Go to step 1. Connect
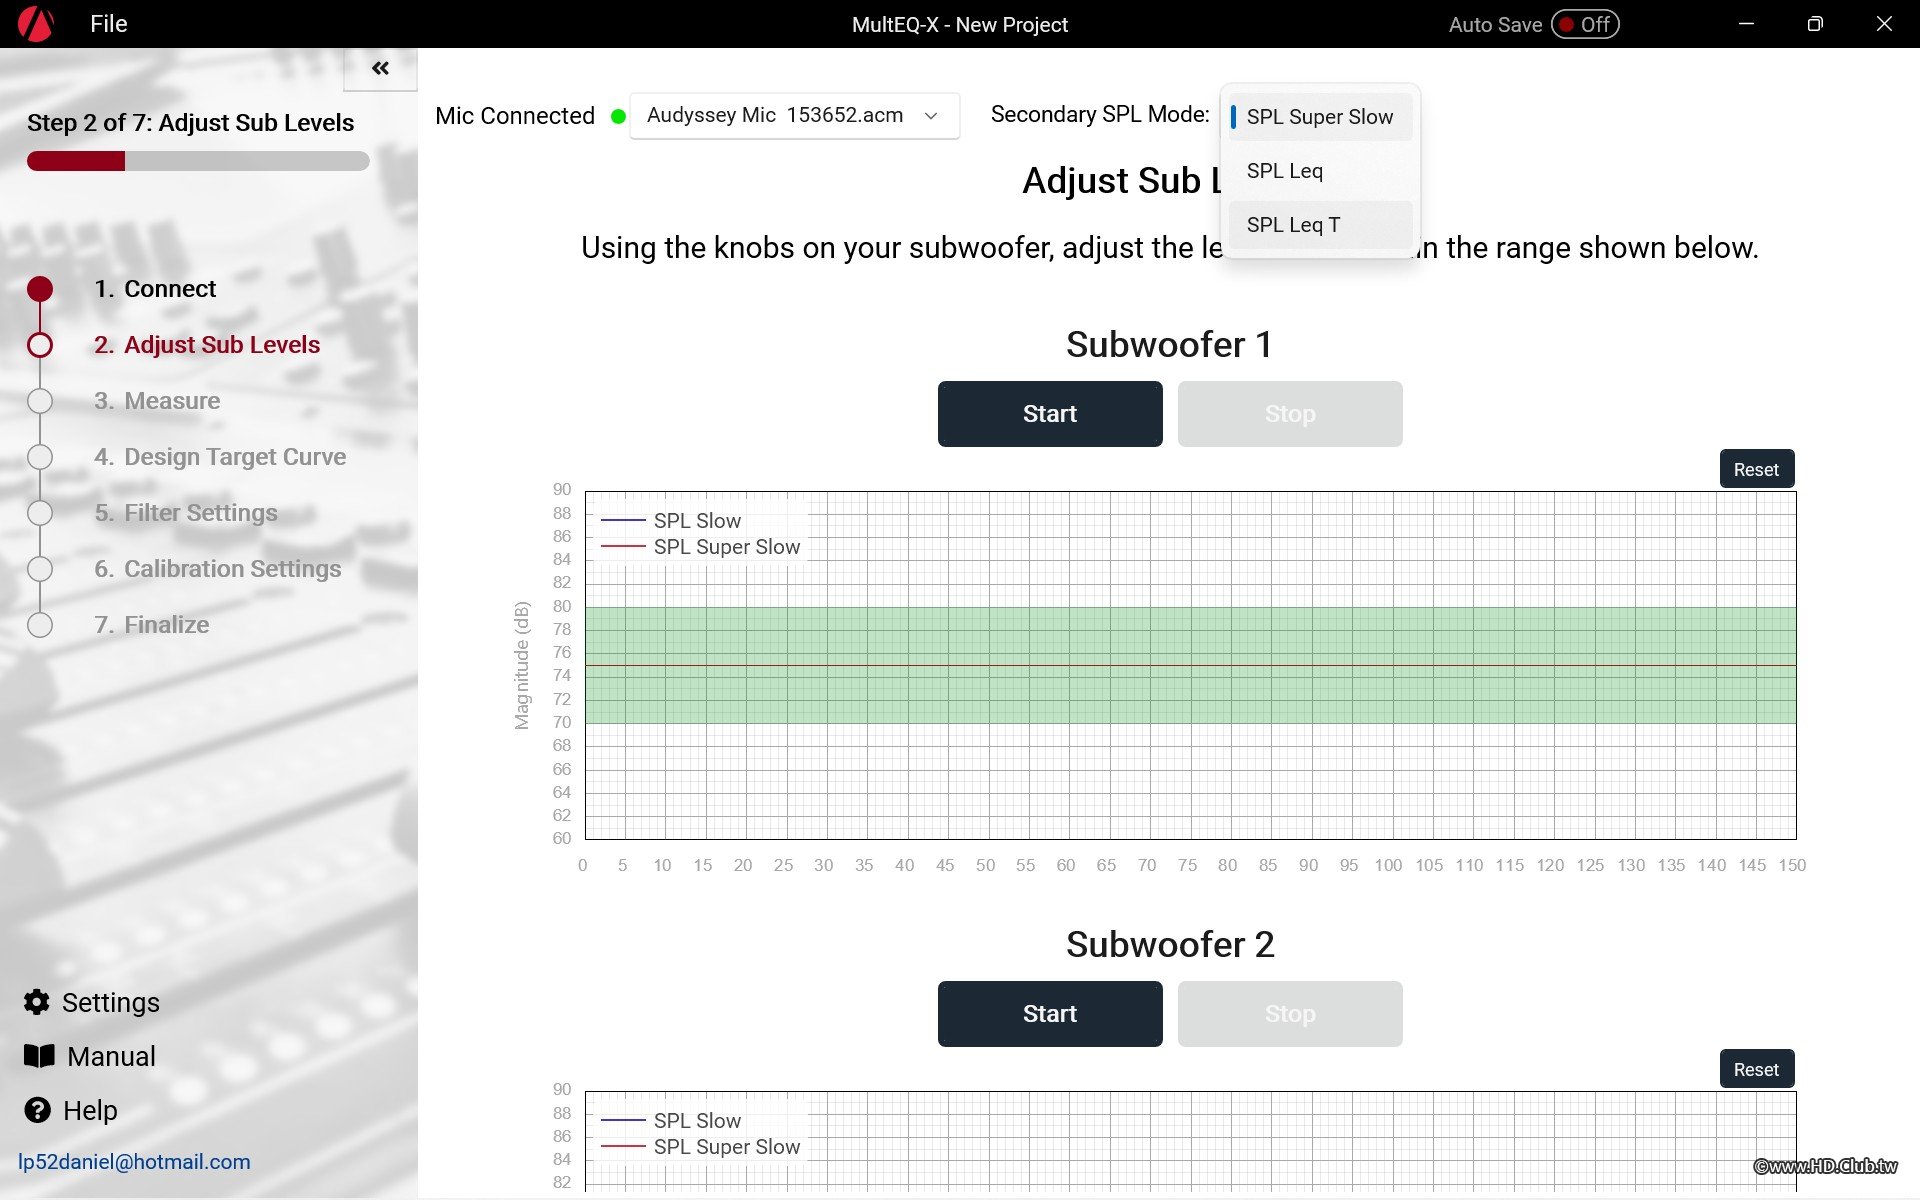Viewport: 1920px width, 1200px height. [155, 289]
